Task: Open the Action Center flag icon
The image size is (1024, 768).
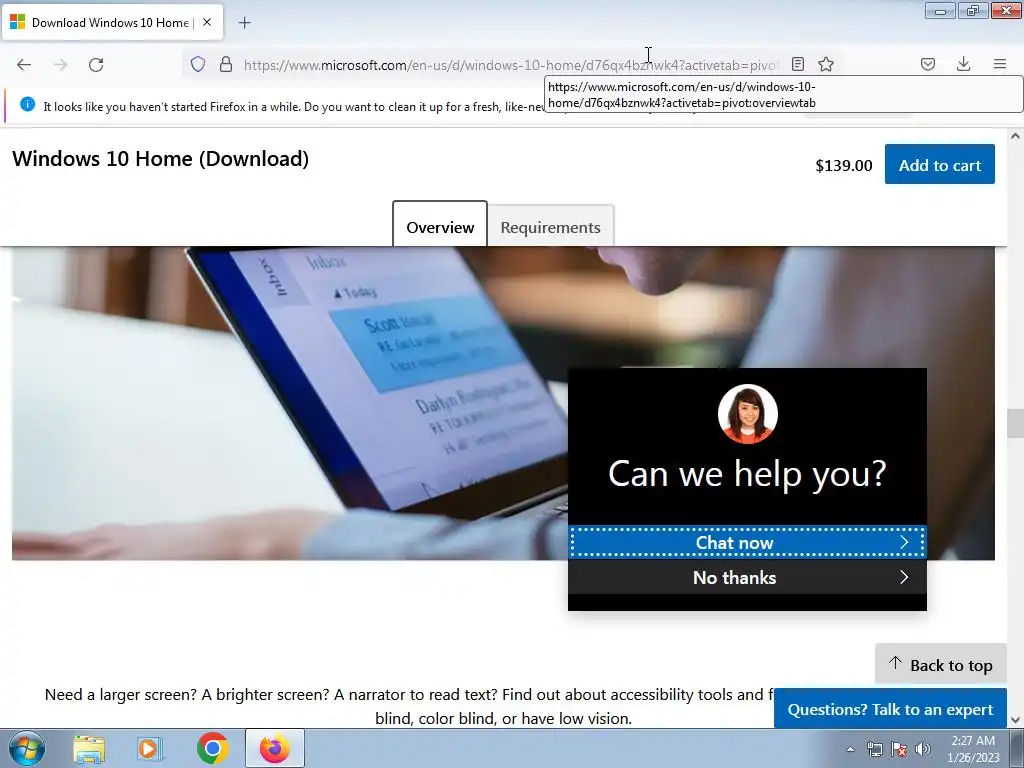Action: click(899, 749)
